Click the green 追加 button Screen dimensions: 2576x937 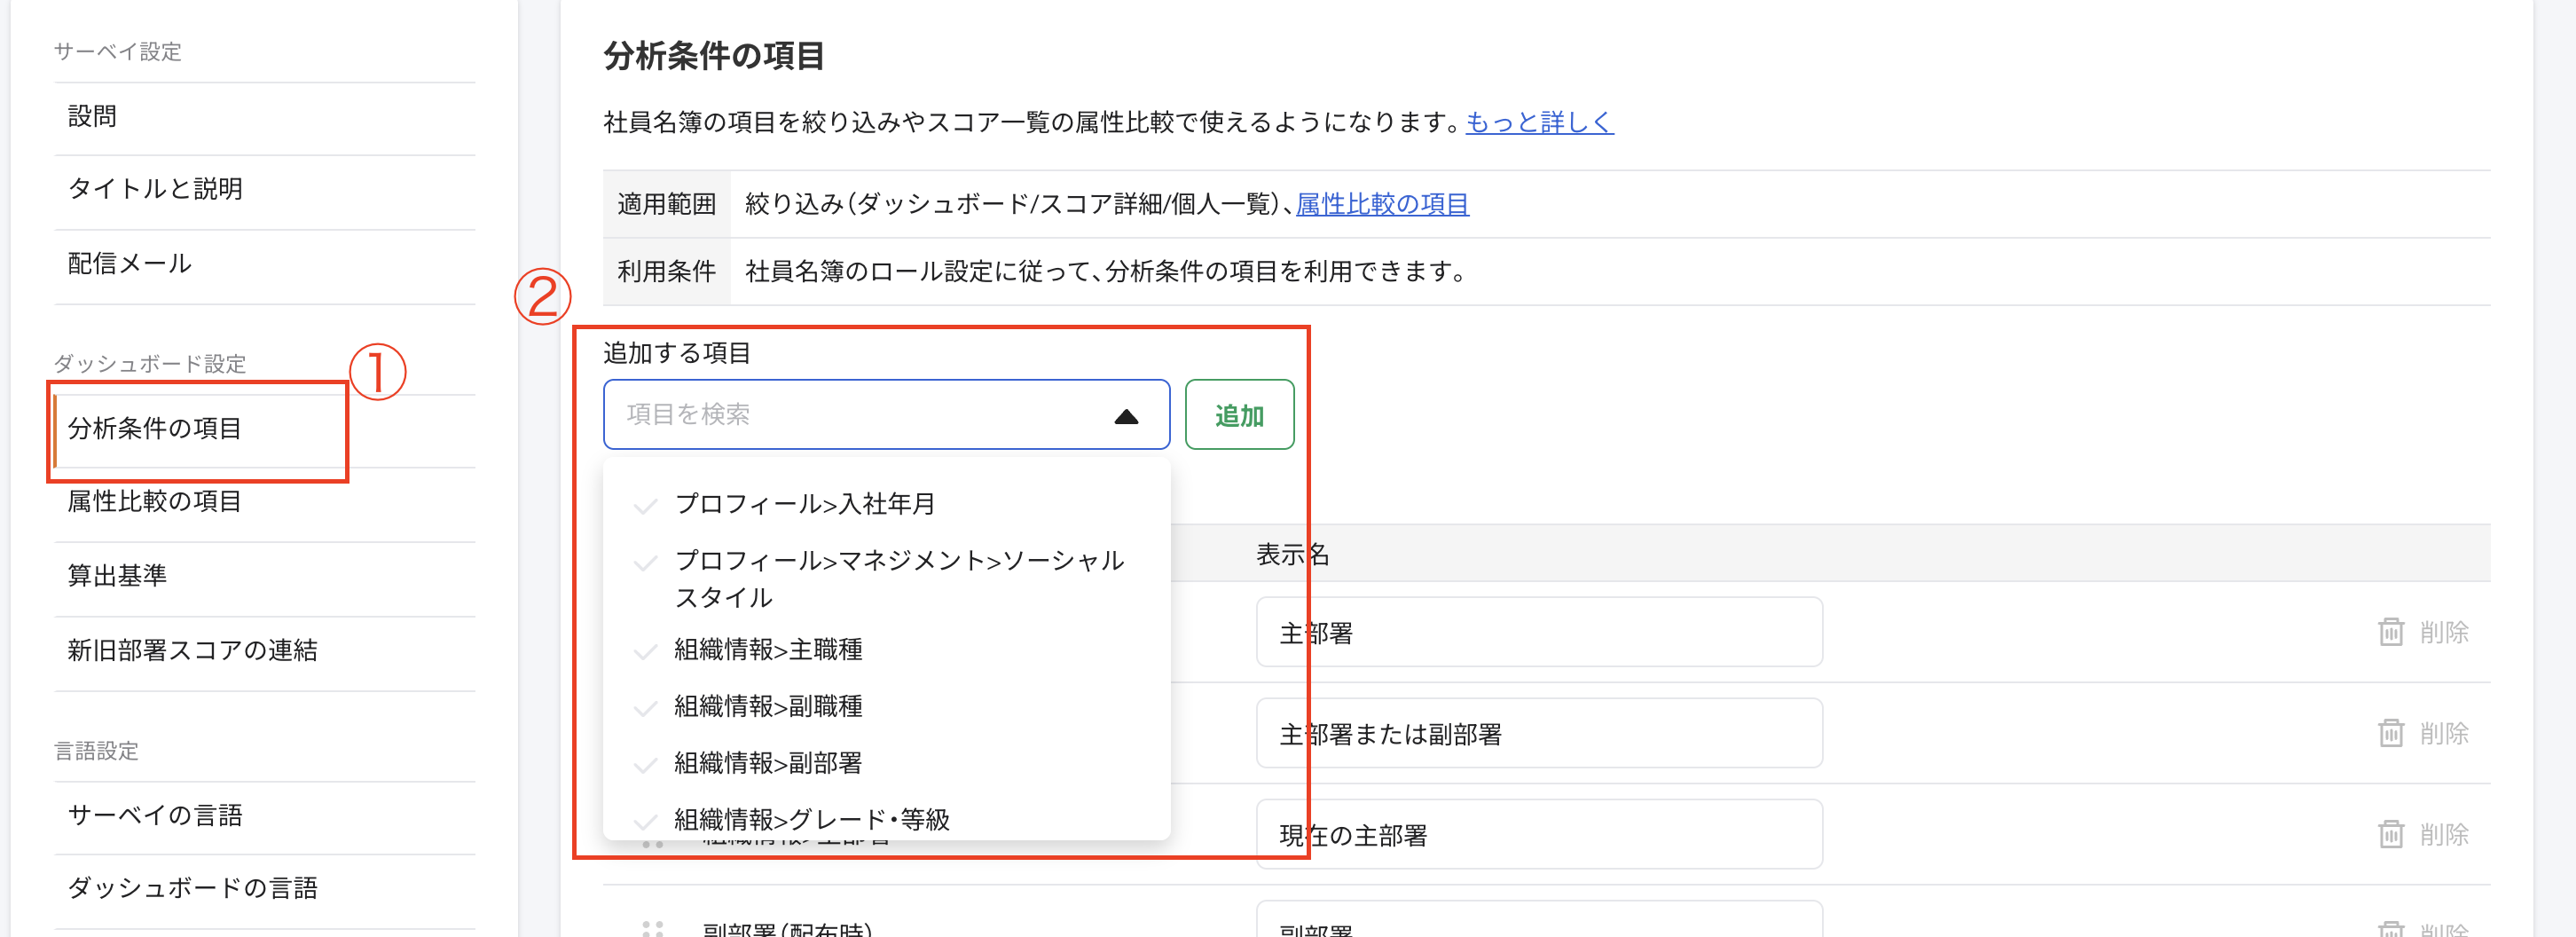(1239, 414)
